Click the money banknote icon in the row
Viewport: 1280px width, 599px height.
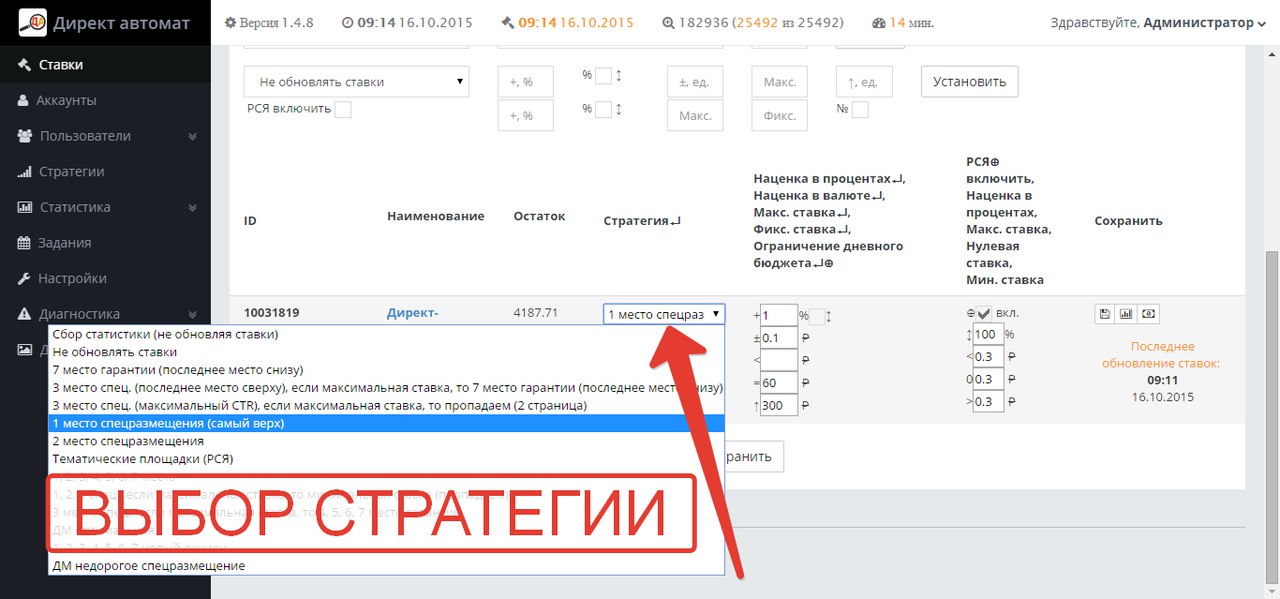(1148, 314)
